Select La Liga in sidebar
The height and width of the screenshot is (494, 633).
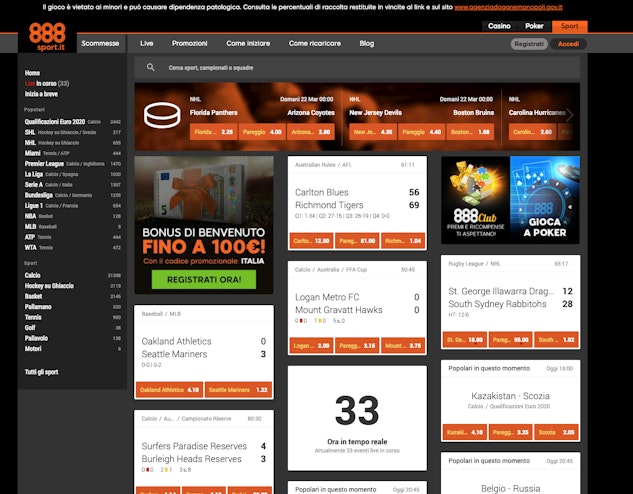(x=73, y=174)
